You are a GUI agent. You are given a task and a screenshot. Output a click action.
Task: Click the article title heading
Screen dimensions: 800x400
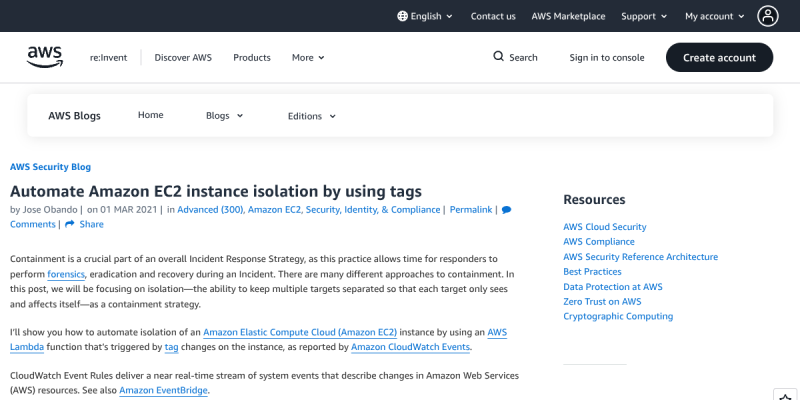pos(216,191)
